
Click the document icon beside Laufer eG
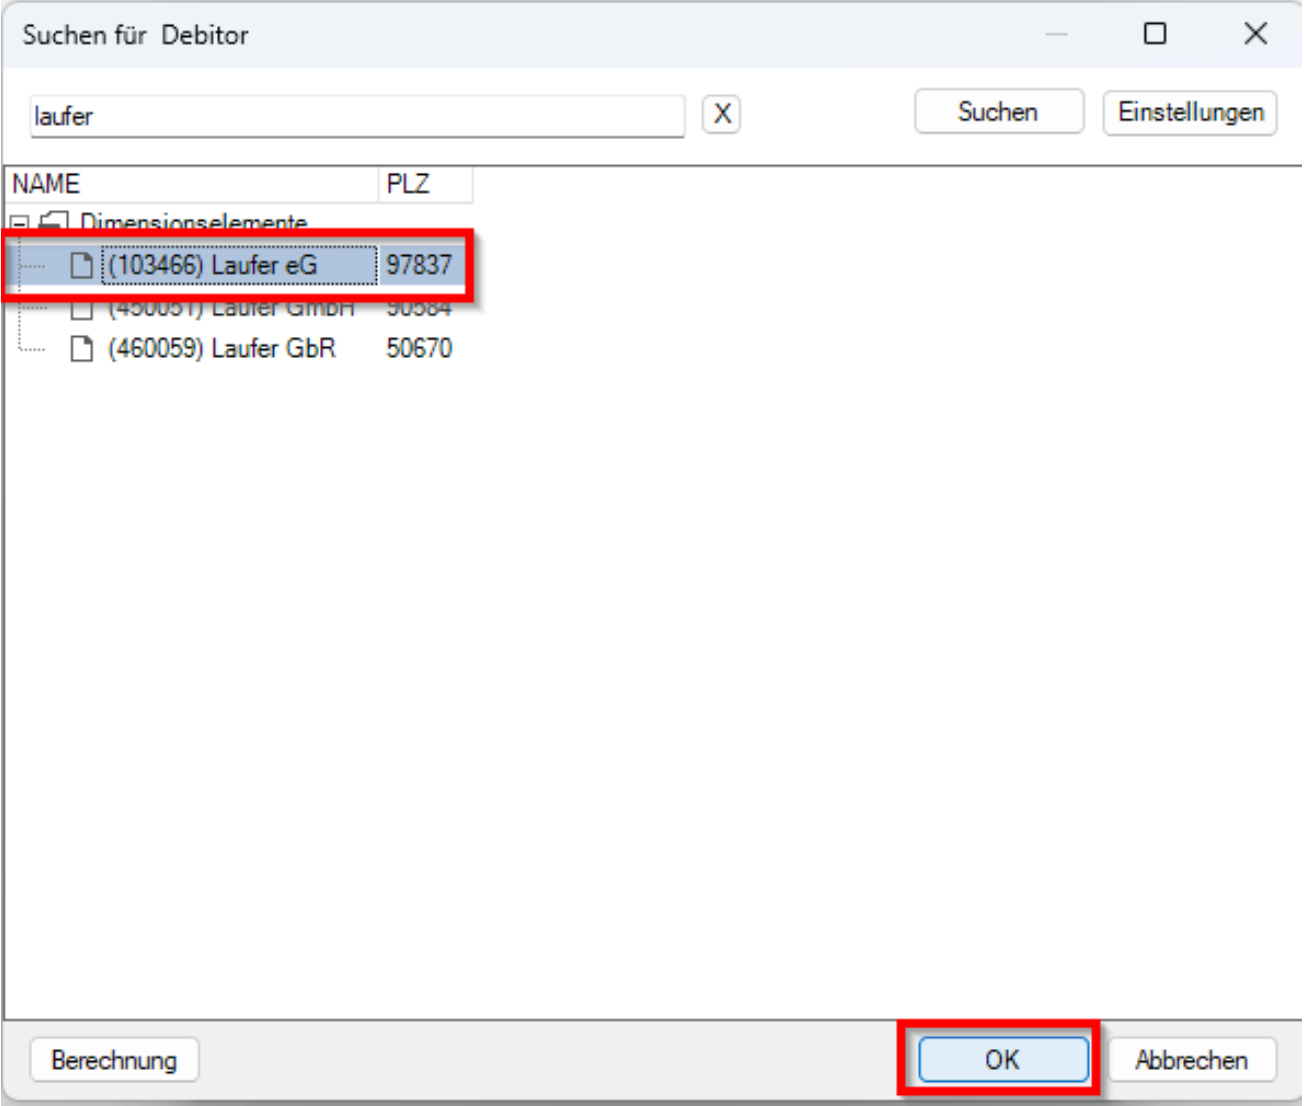coord(81,265)
